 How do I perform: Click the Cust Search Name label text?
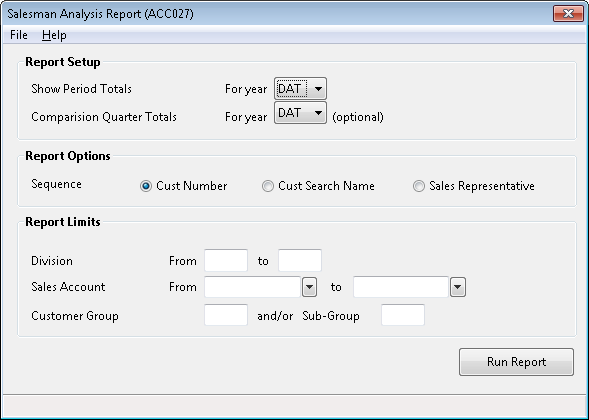326,186
